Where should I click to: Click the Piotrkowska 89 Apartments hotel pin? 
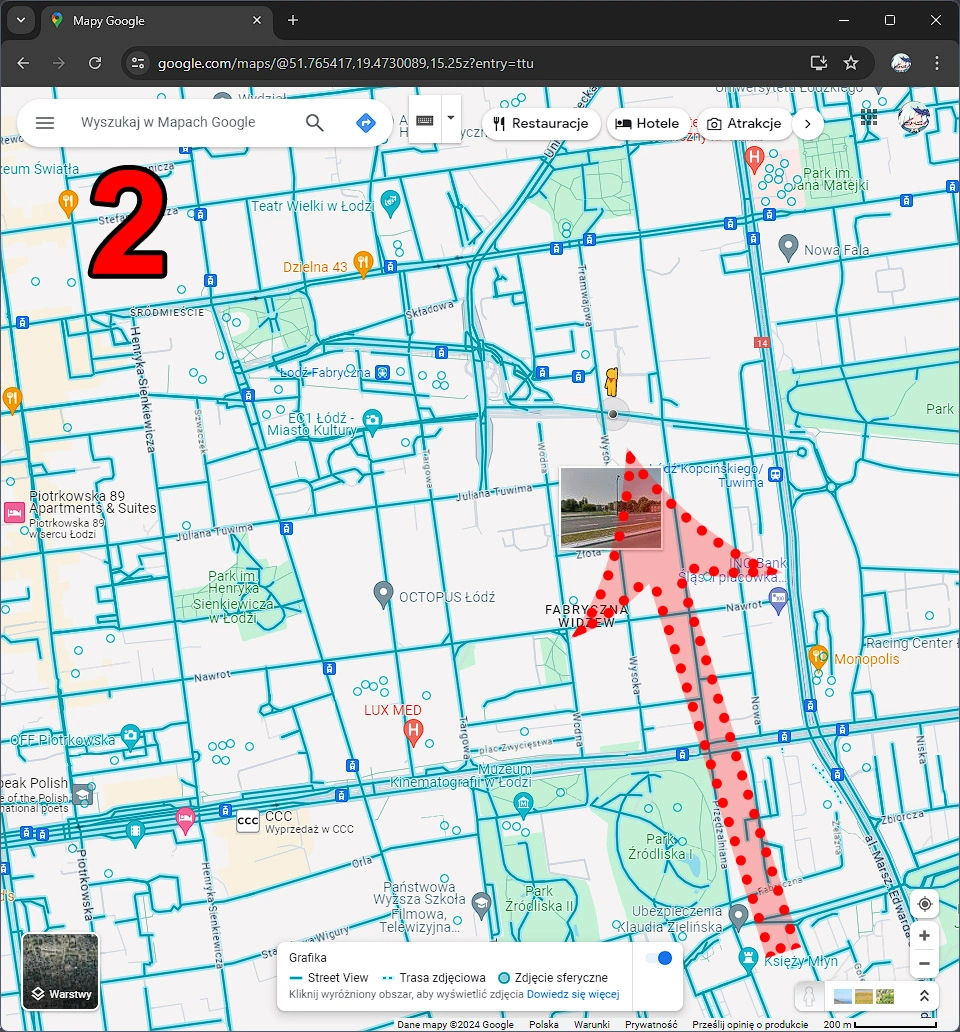(14, 512)
